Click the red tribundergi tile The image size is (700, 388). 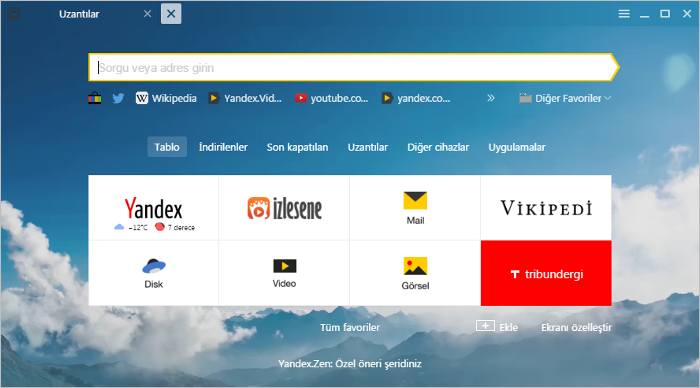(546, 273)
